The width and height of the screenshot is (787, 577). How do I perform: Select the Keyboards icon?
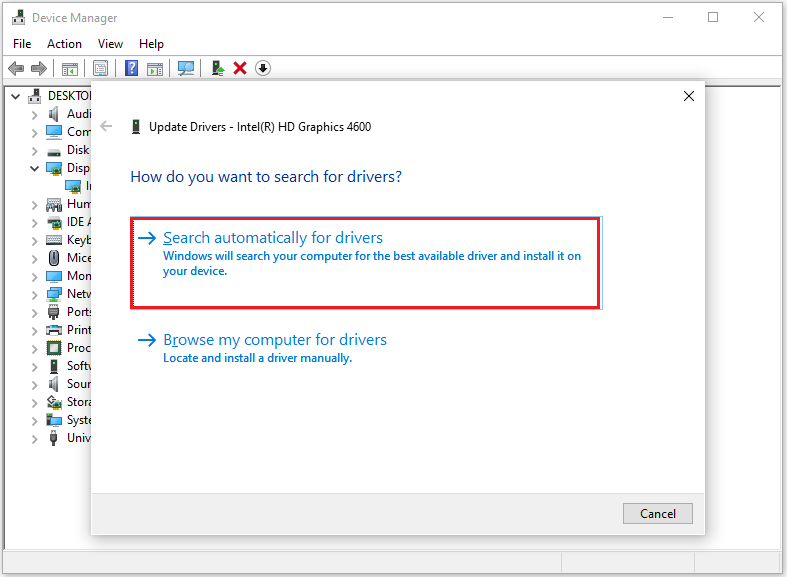point(54,240)
